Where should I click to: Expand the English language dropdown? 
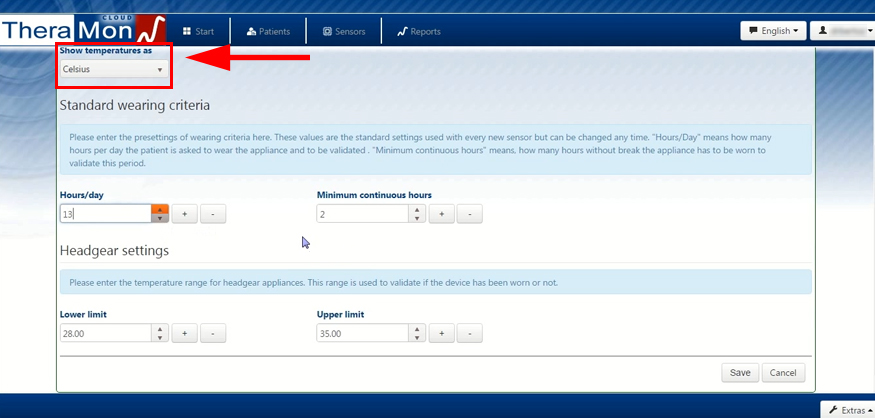[x=773, y=31]
